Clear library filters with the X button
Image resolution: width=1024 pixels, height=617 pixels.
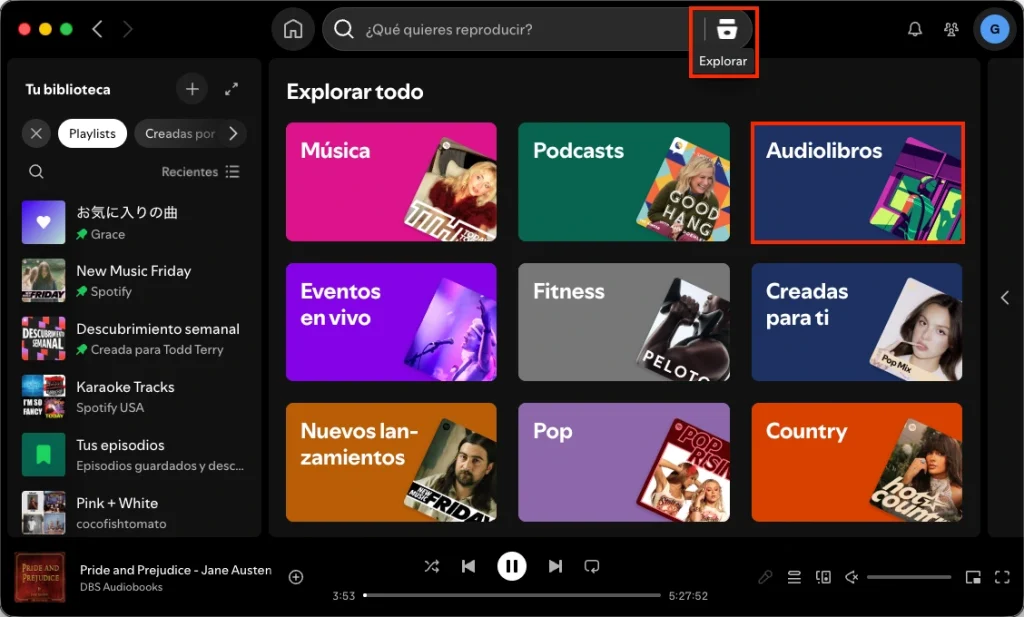37,133
